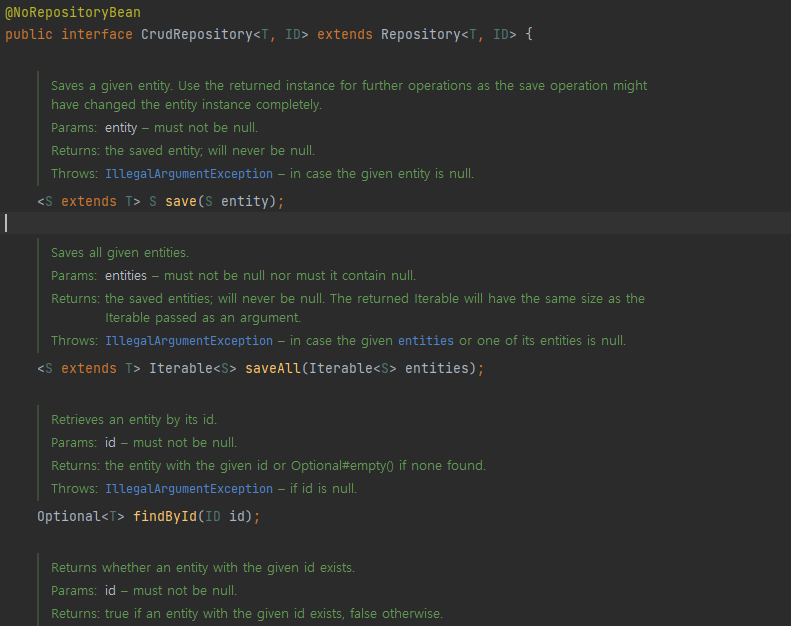The image size is (791, 626).
Task: Click the findById method name
Action: pyautogui.click(x=164, y=517)
